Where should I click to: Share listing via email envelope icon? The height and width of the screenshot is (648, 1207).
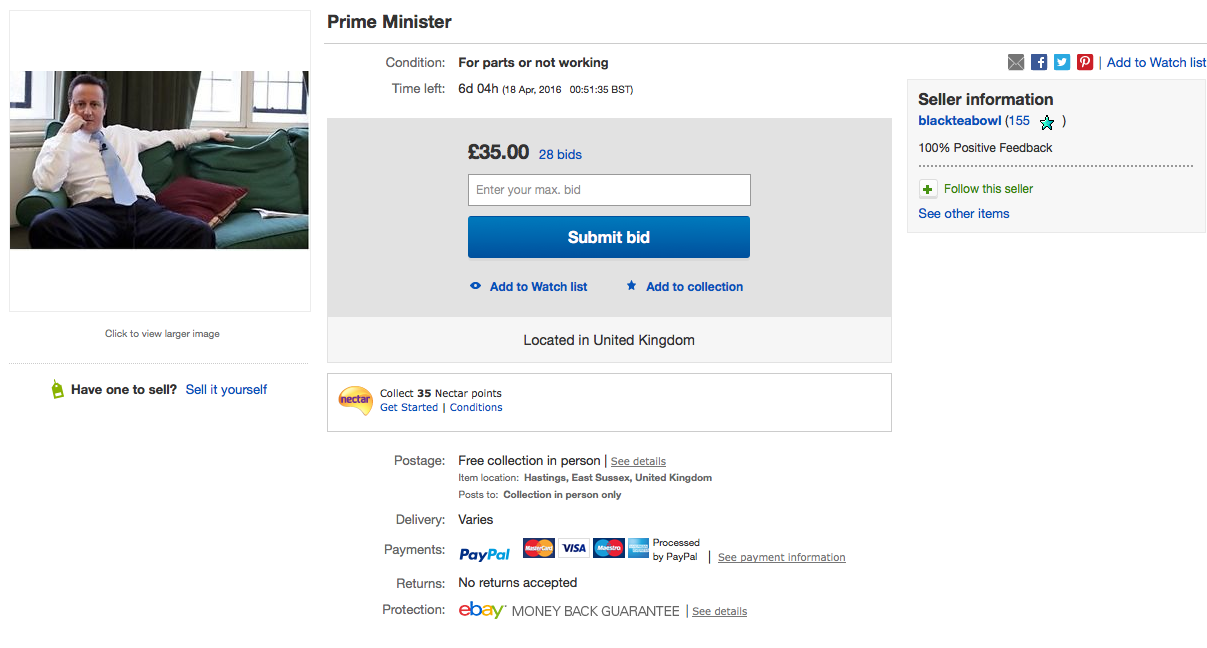point(1016,62)
